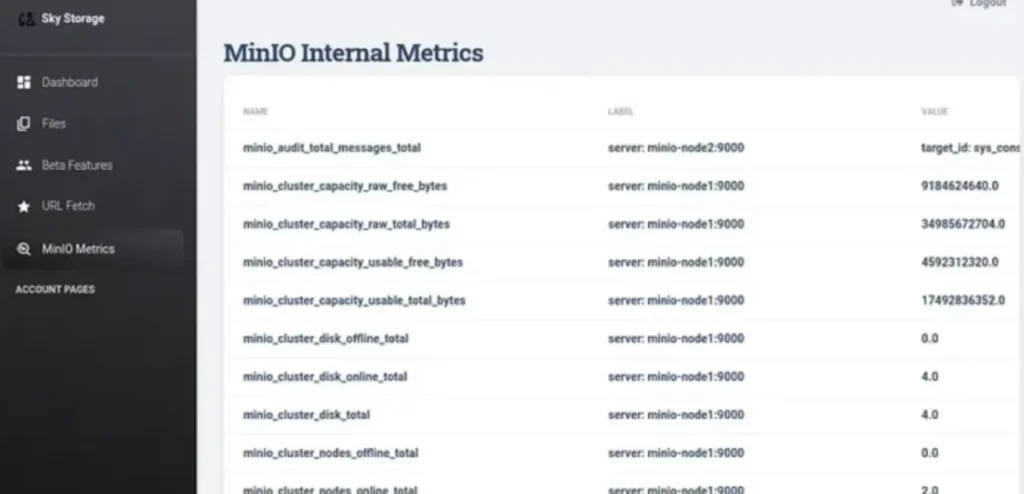Viewport: 1024px width, 494px height.
Task: Click the NAME column header
Action: (x=256, y=111)
